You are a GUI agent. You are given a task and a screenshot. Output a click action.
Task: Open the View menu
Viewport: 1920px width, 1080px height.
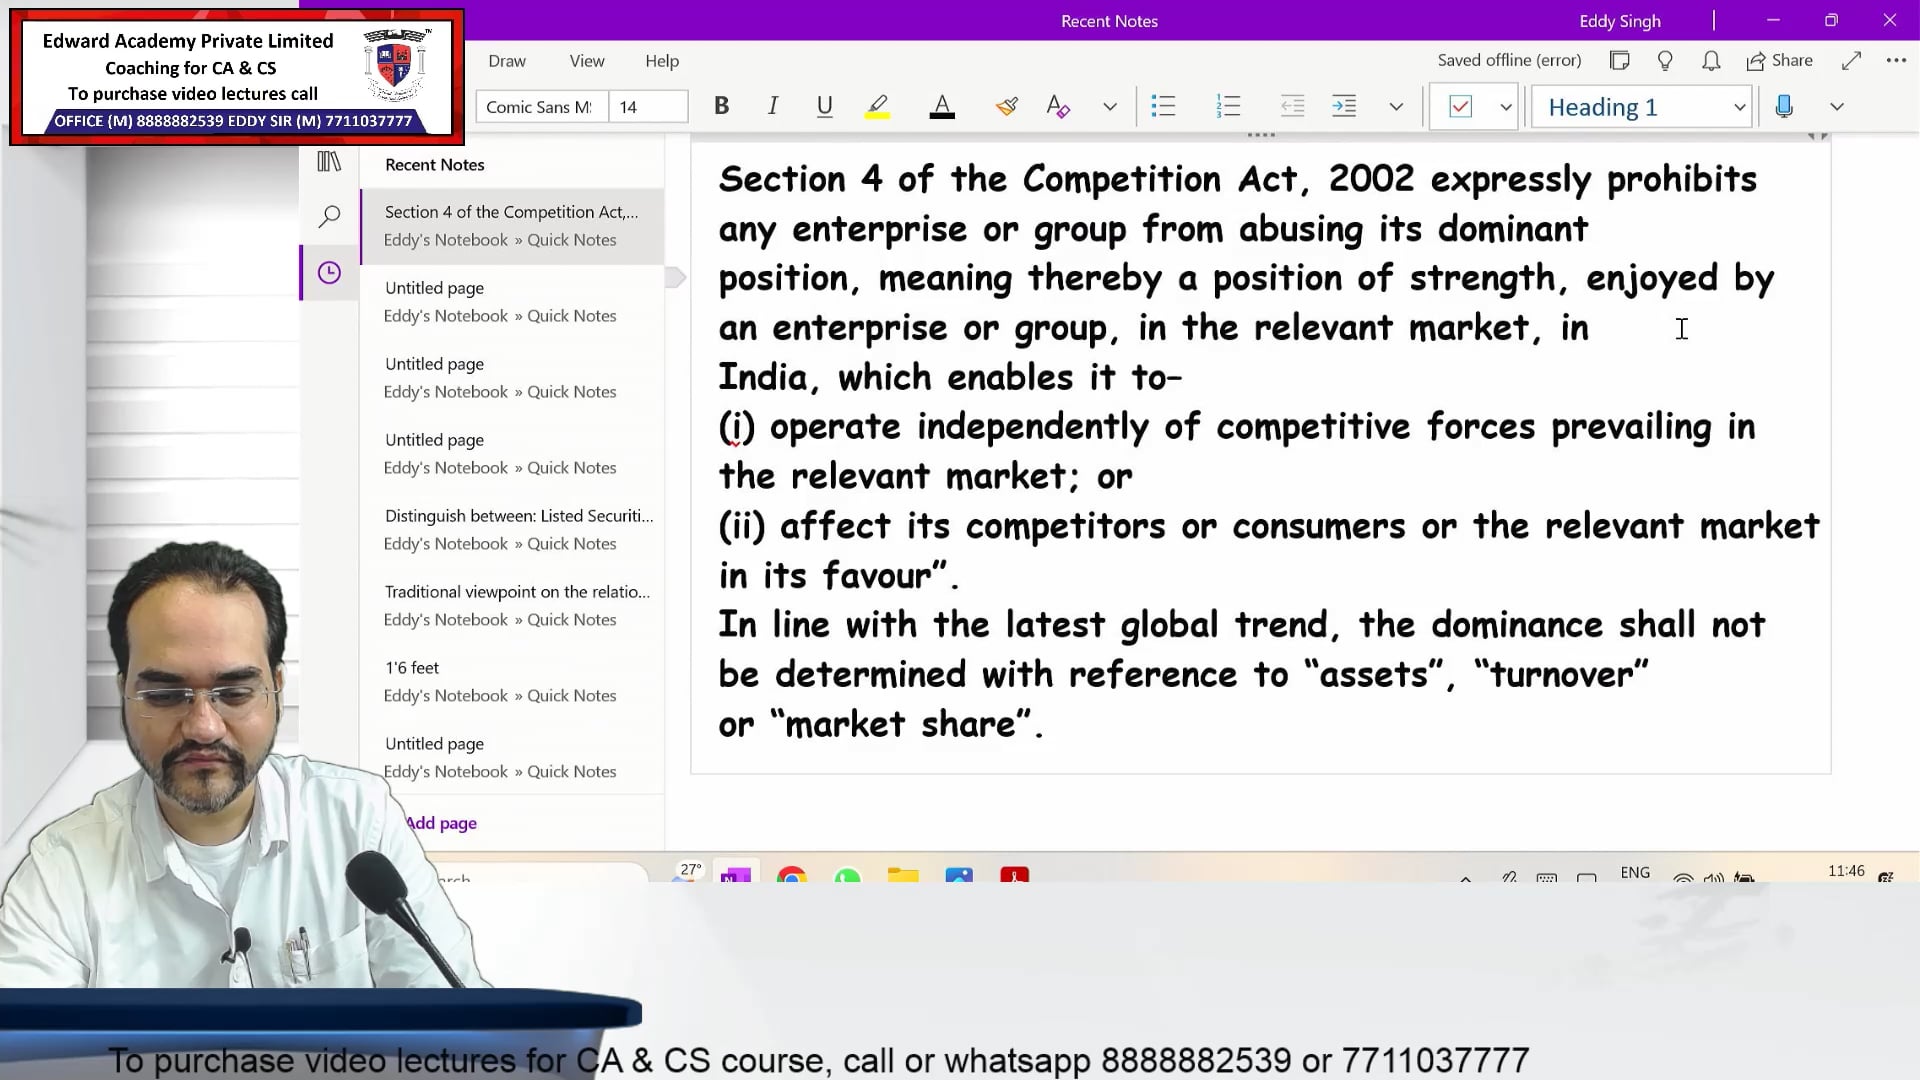point(586,60)
